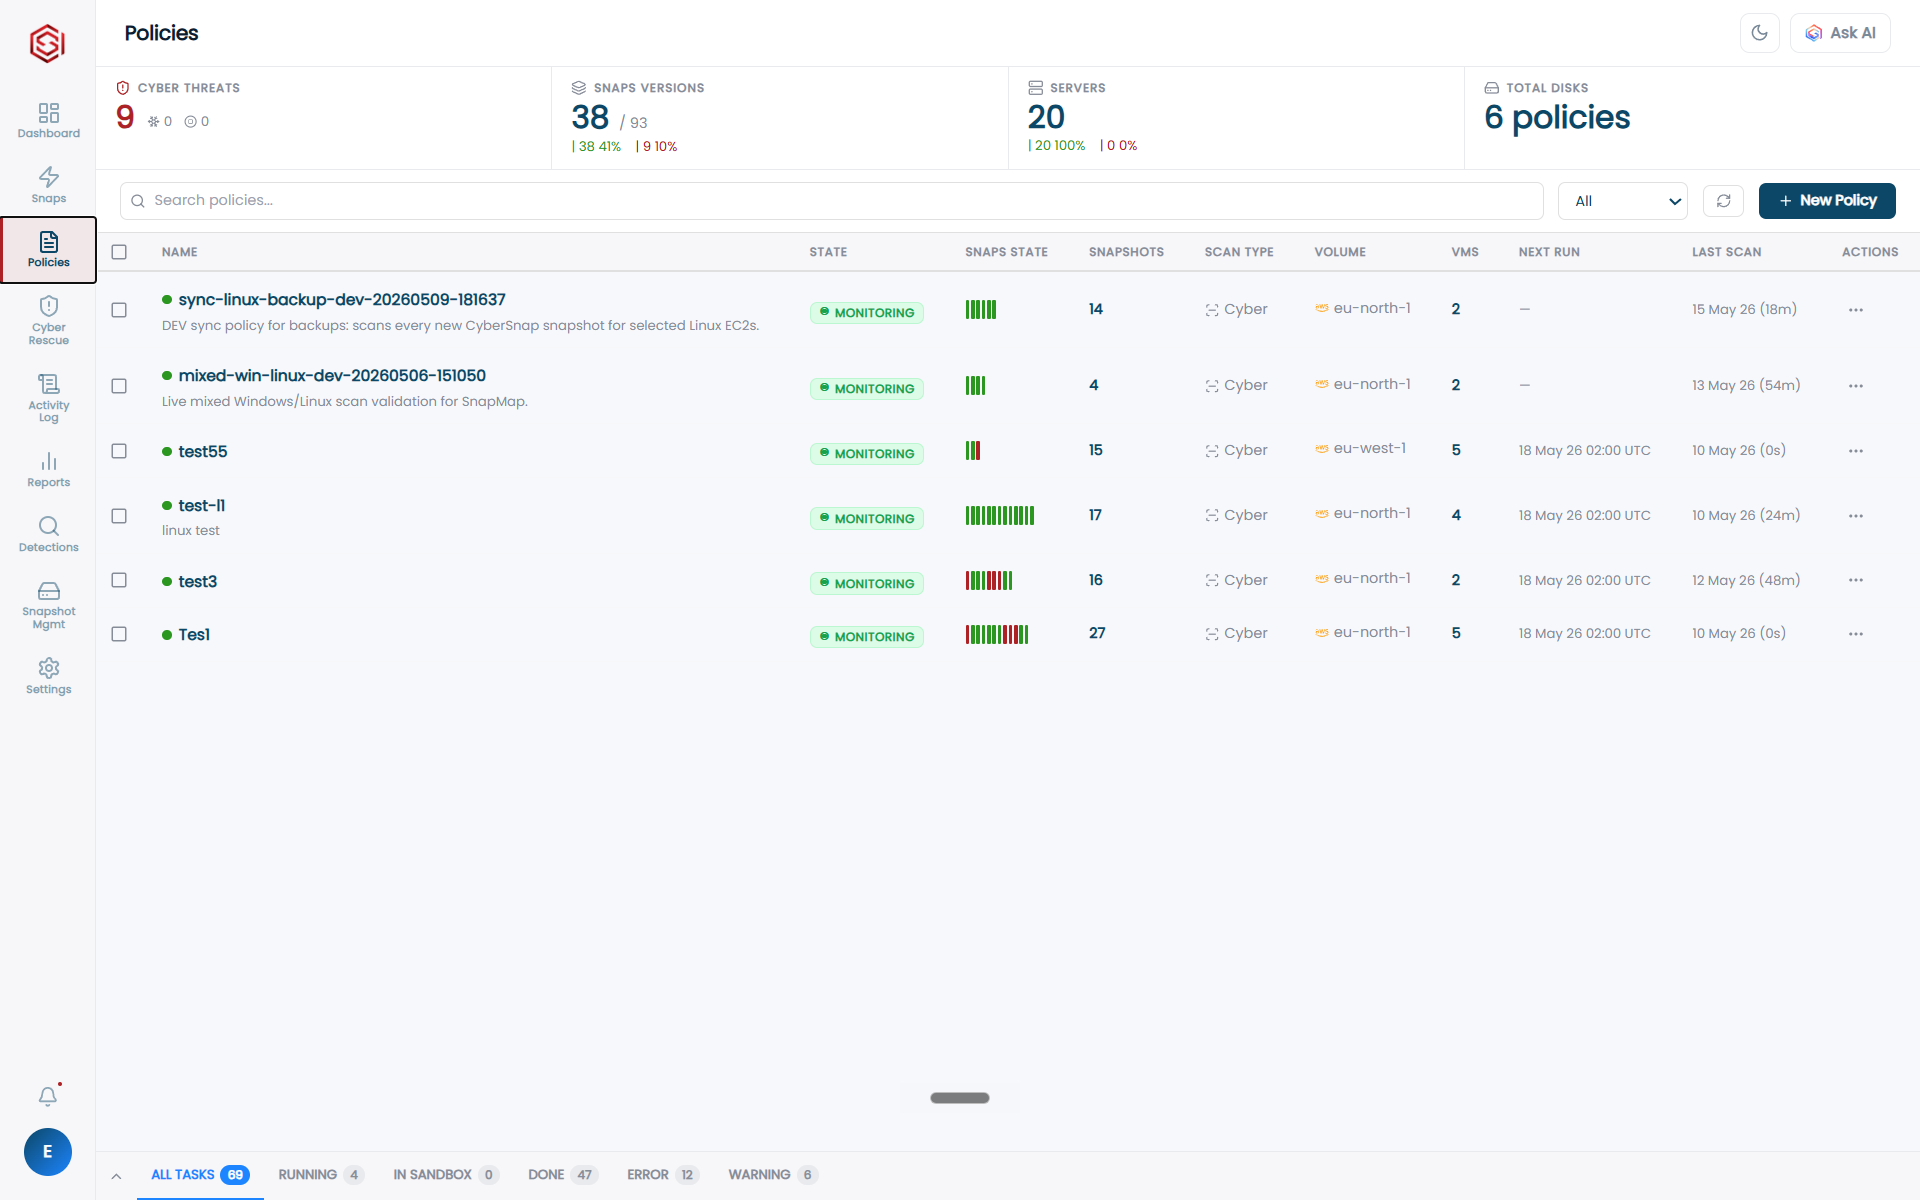Go to the Policies sidebar item
The width and height of the screenshot is (1920, 1200).
pos(48,250)
